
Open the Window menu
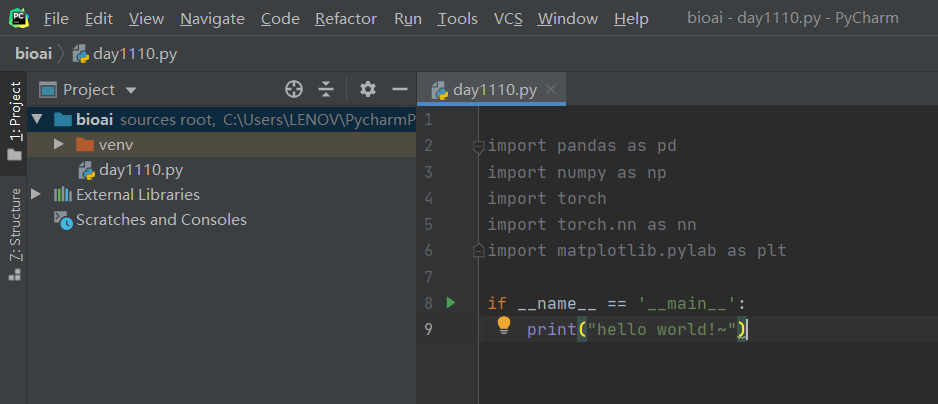568,19
